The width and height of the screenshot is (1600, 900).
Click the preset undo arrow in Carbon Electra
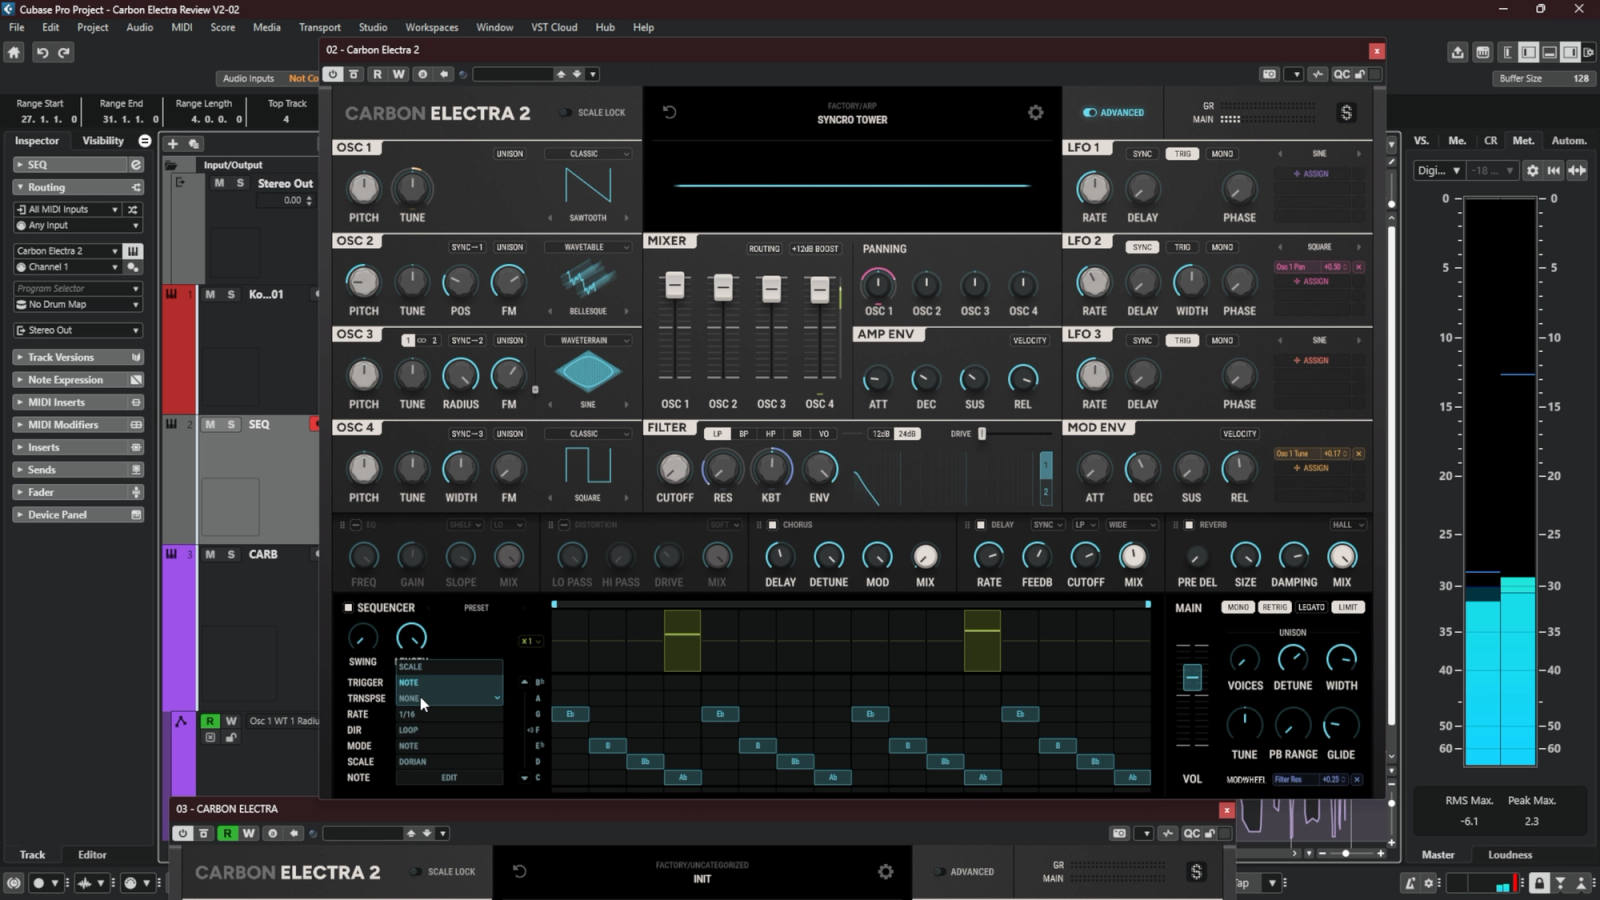tap(669, 112)
